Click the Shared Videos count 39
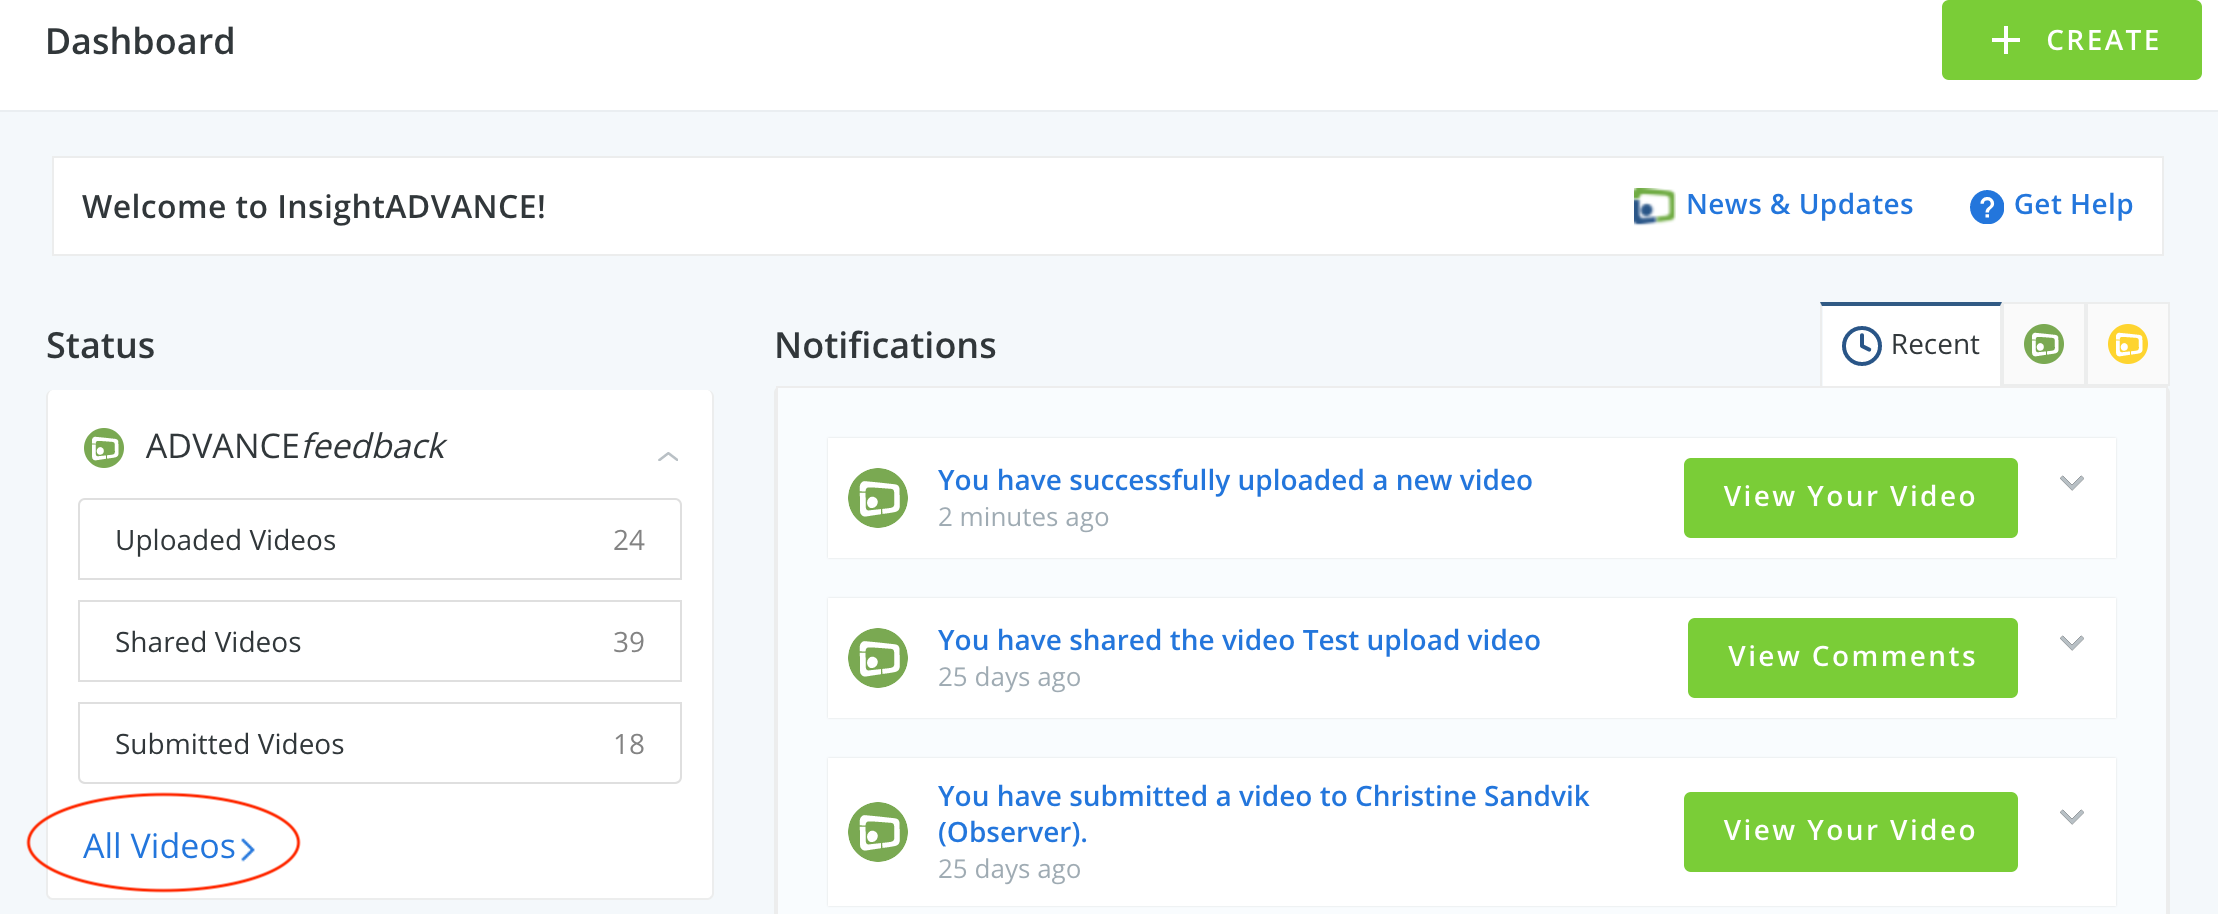This screenshot has height=914, width=2218. [629, 642]
